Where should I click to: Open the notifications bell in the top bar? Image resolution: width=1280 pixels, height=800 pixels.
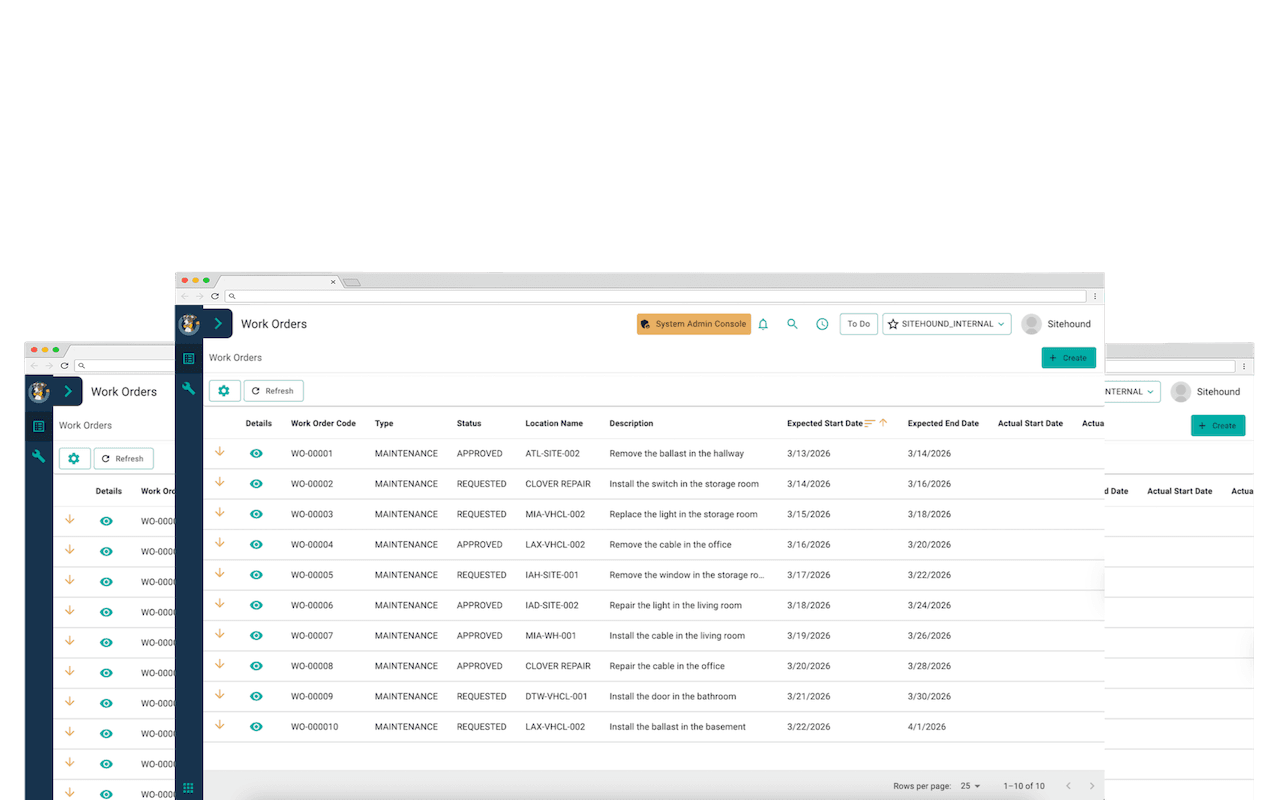(763, 324)
